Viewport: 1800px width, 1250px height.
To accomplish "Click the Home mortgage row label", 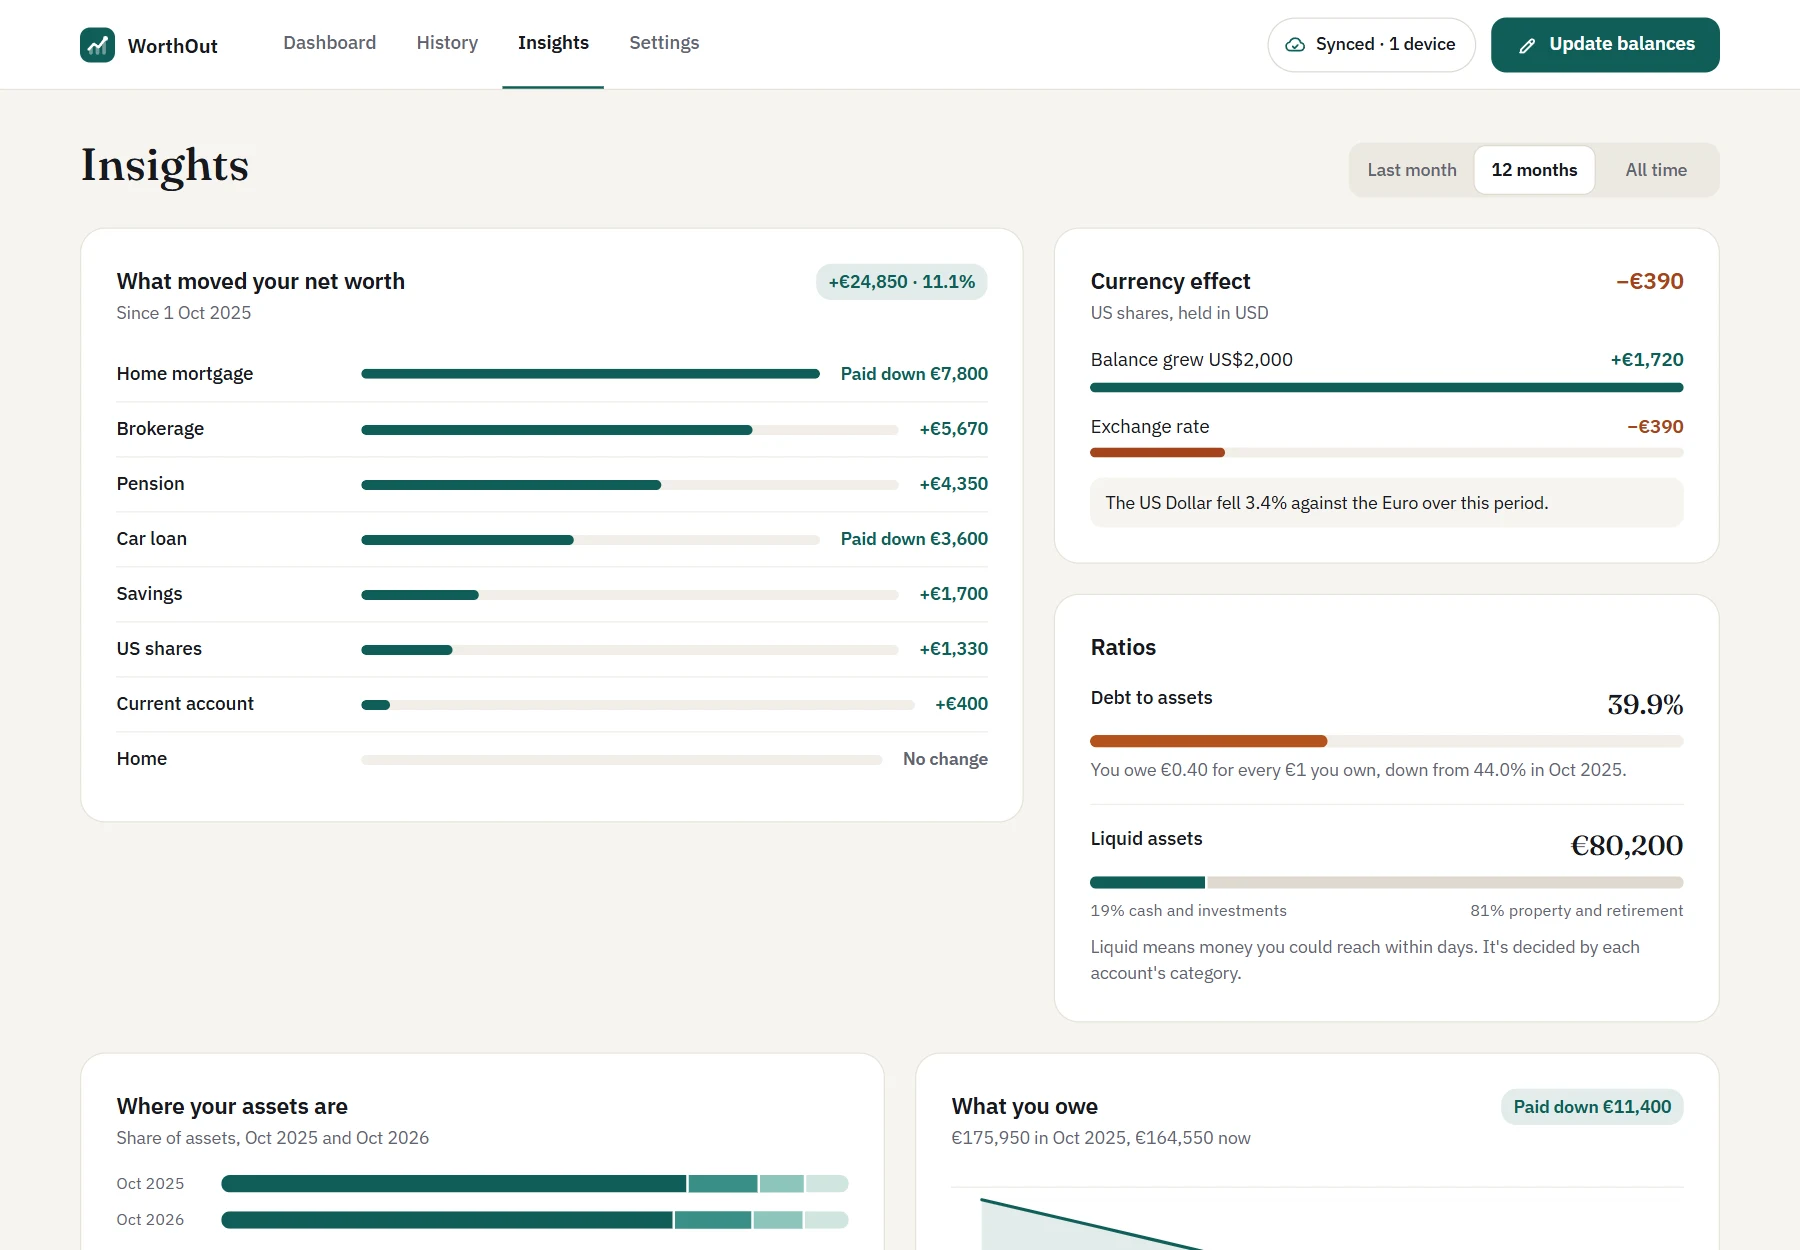I will pos(185,374).
